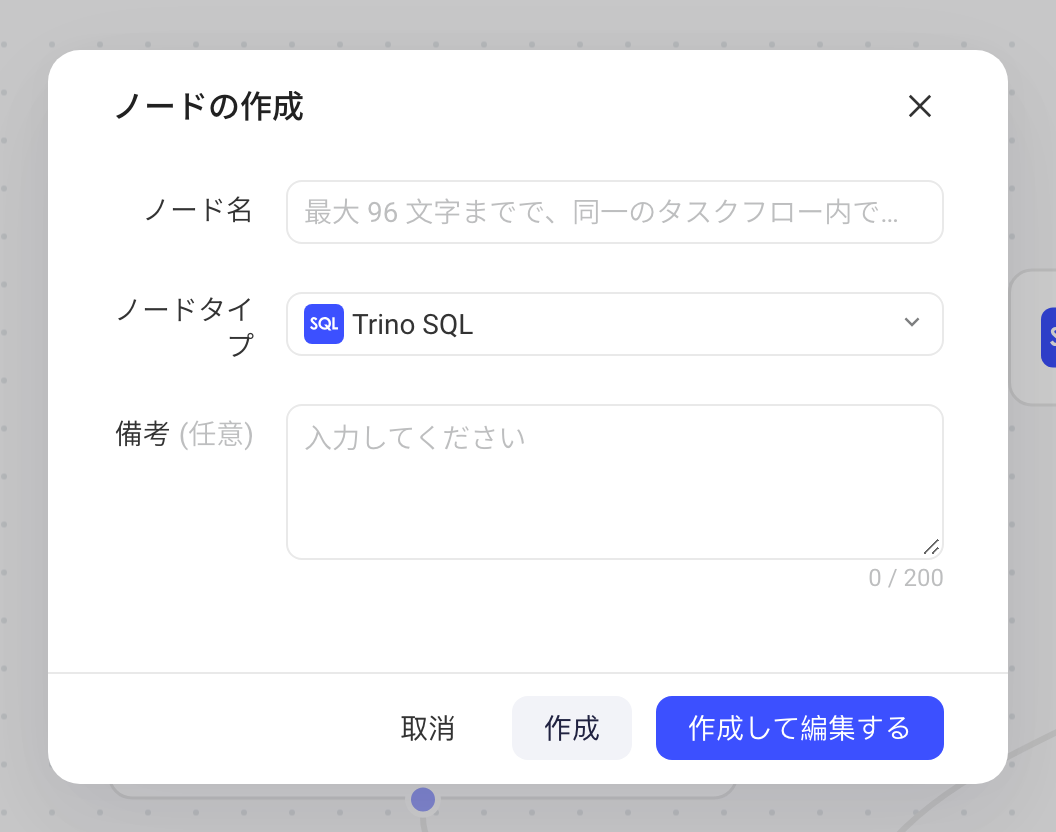
Task: Click the blue 作成して編集する button
Action: [799, 728]
